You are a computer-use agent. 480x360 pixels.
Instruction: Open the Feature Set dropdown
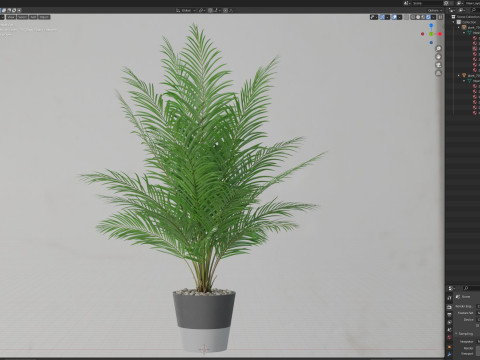click(x=478, y=313)
